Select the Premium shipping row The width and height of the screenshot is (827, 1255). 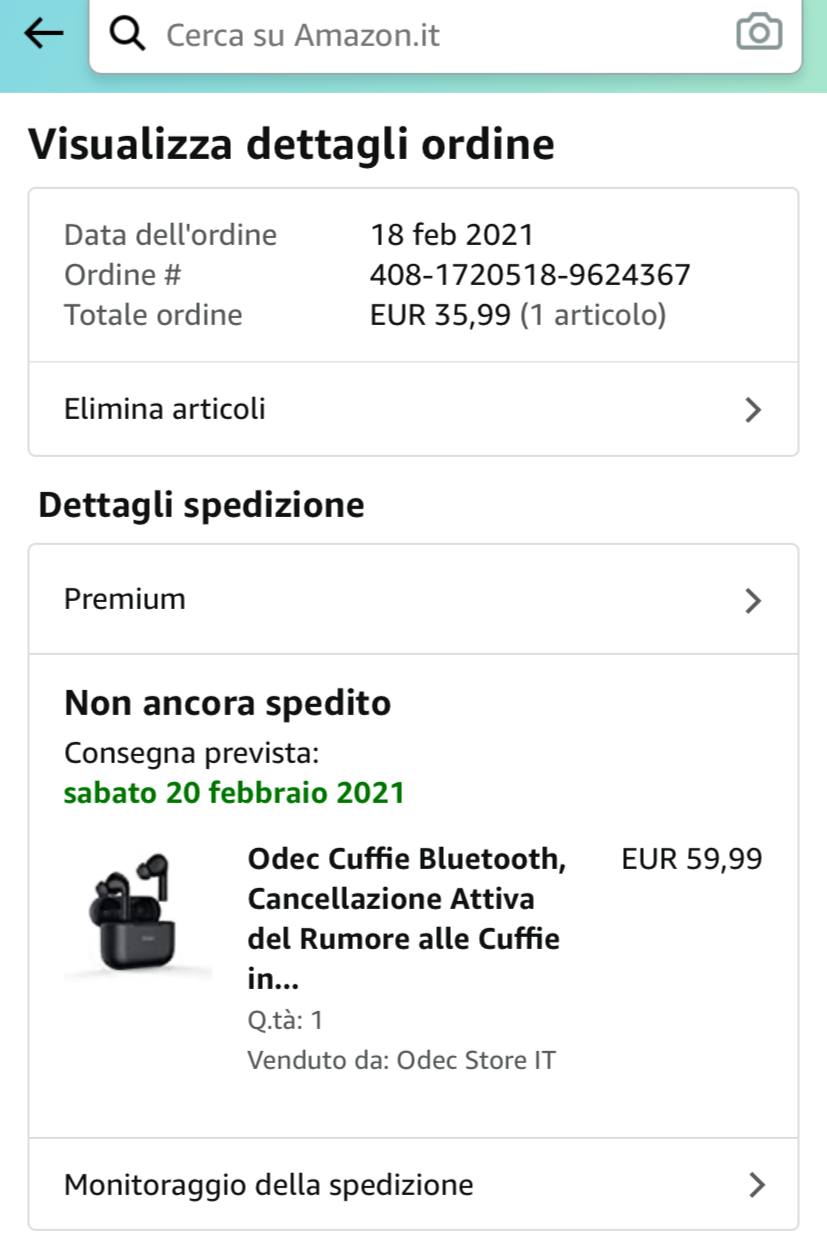click(x=413, y=599)
